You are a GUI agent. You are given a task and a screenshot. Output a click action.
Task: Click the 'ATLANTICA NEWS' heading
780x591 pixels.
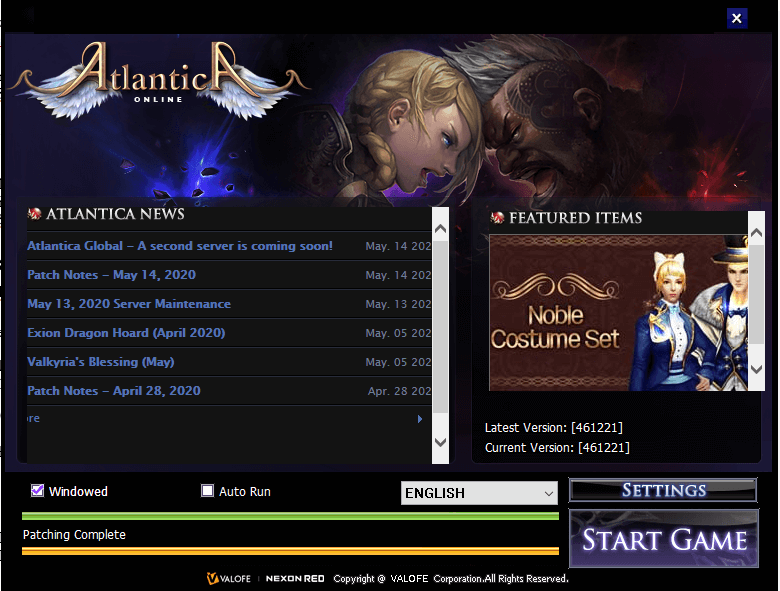click(115, 214)
